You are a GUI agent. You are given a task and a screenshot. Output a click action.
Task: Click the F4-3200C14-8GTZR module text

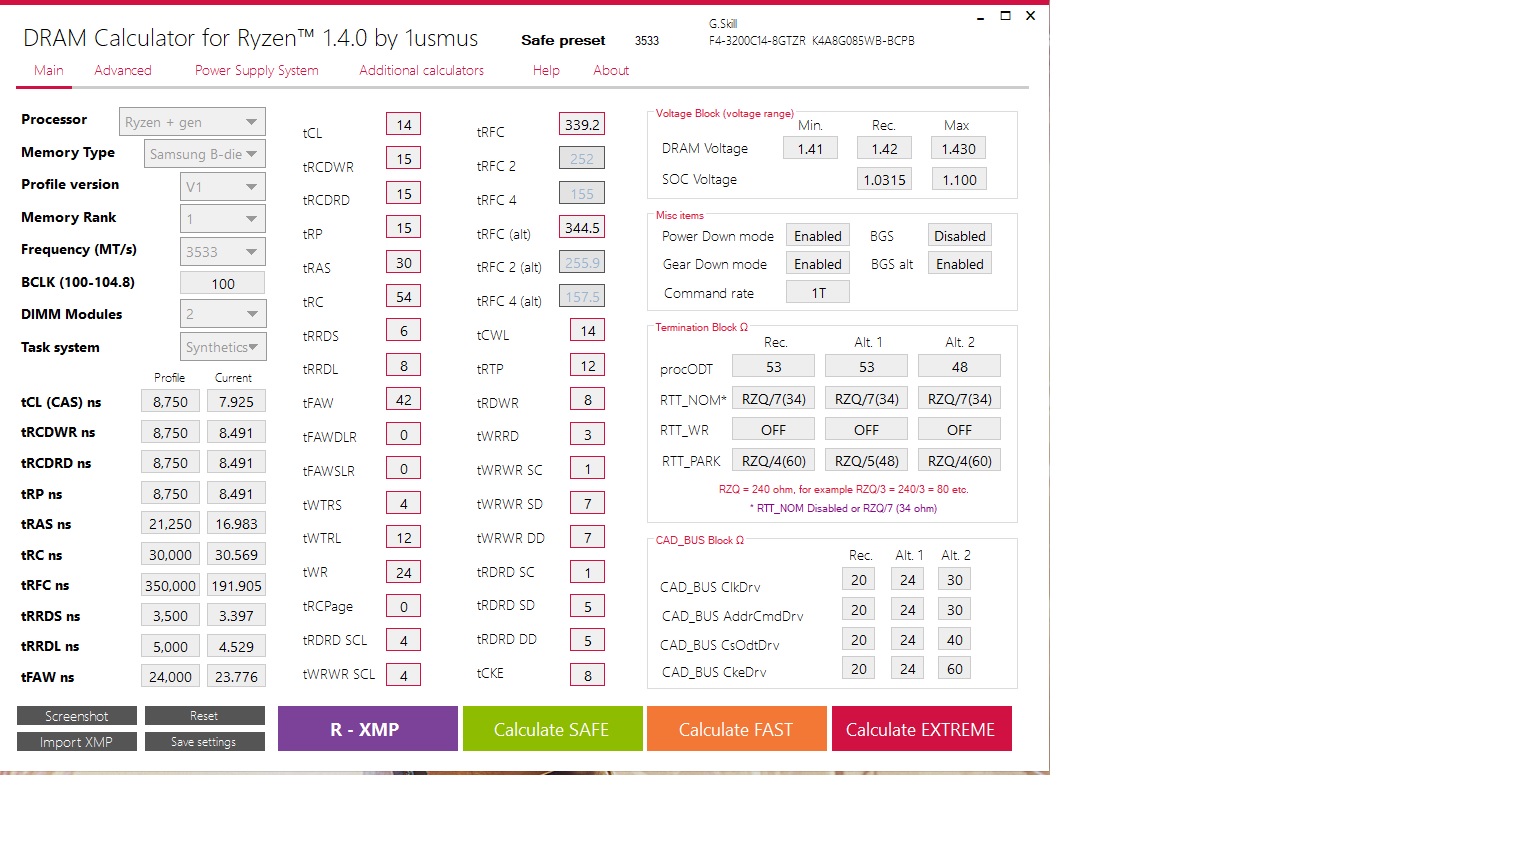click(757, 41)
